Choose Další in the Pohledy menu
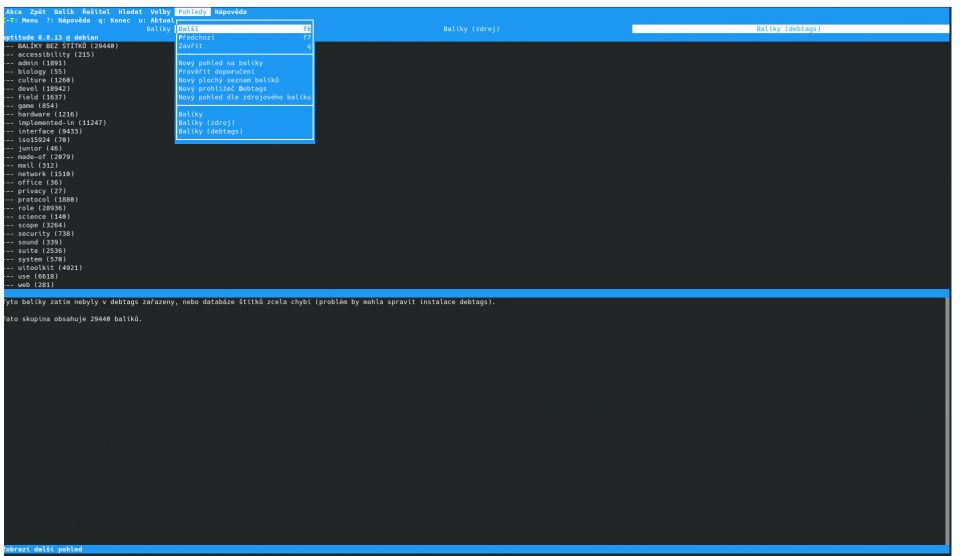The width and height of the screenshot is (960, 556). pyautogui.click(x=244, y=29)
